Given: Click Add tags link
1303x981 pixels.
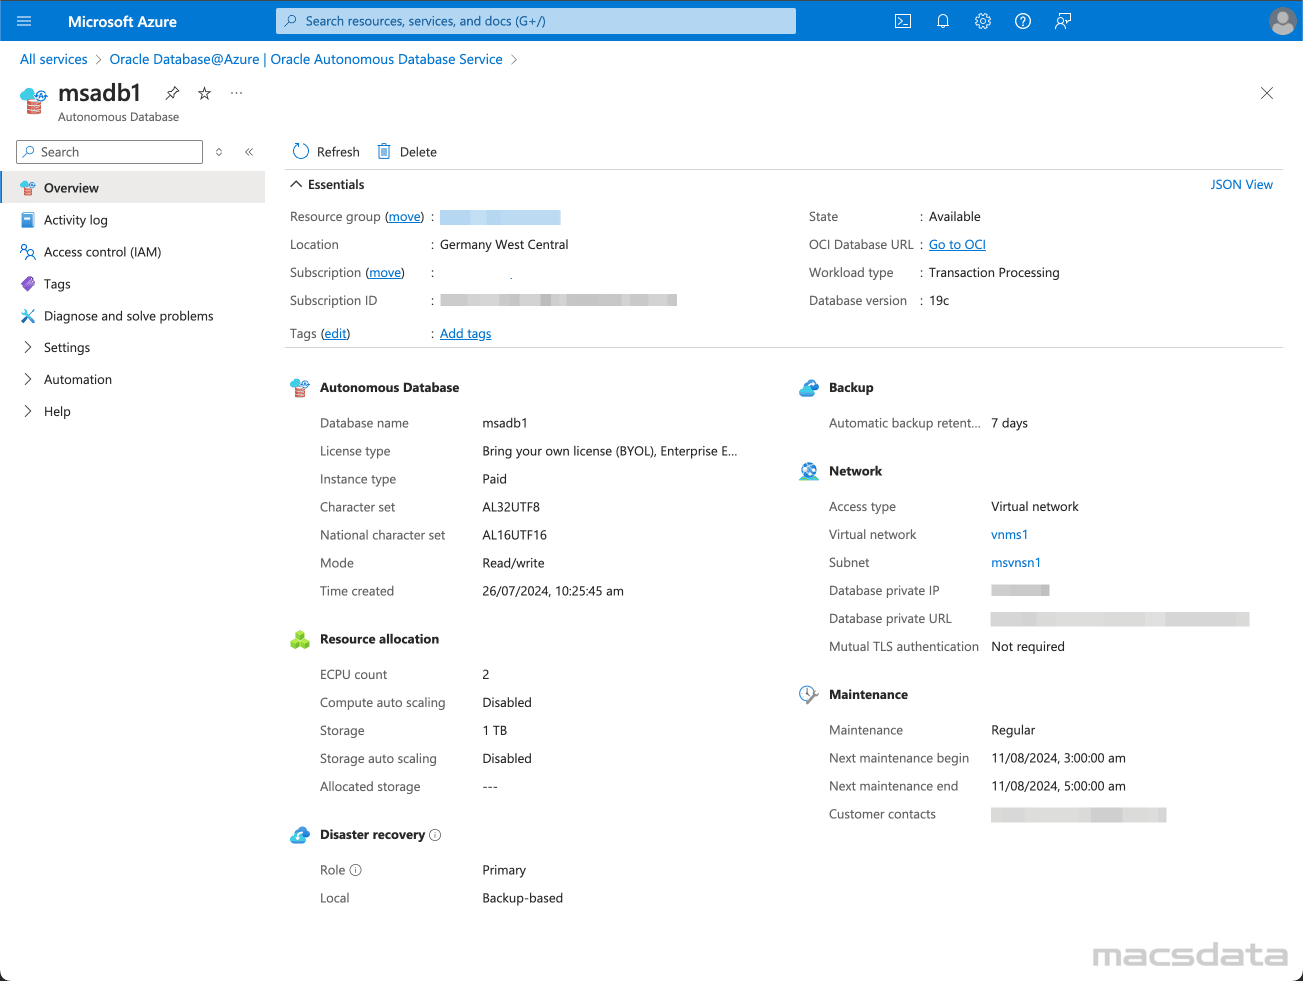Looking at the screenshot, I should coord(466,333).
